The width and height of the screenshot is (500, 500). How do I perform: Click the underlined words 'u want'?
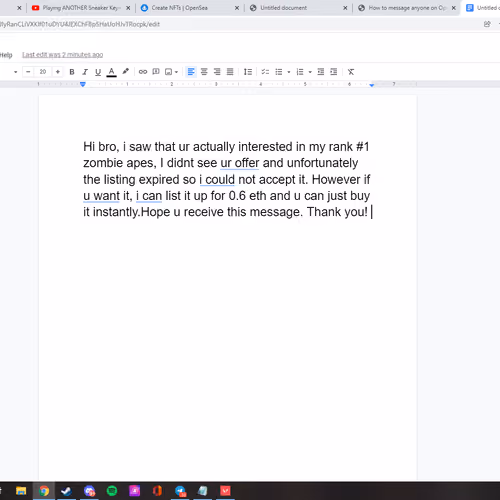[x=101, y=196]
